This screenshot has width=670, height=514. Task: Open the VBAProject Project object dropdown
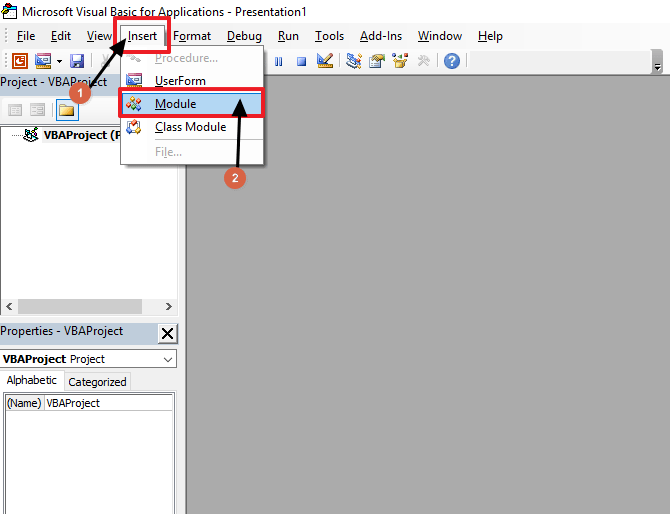click(x=168, y=359)
